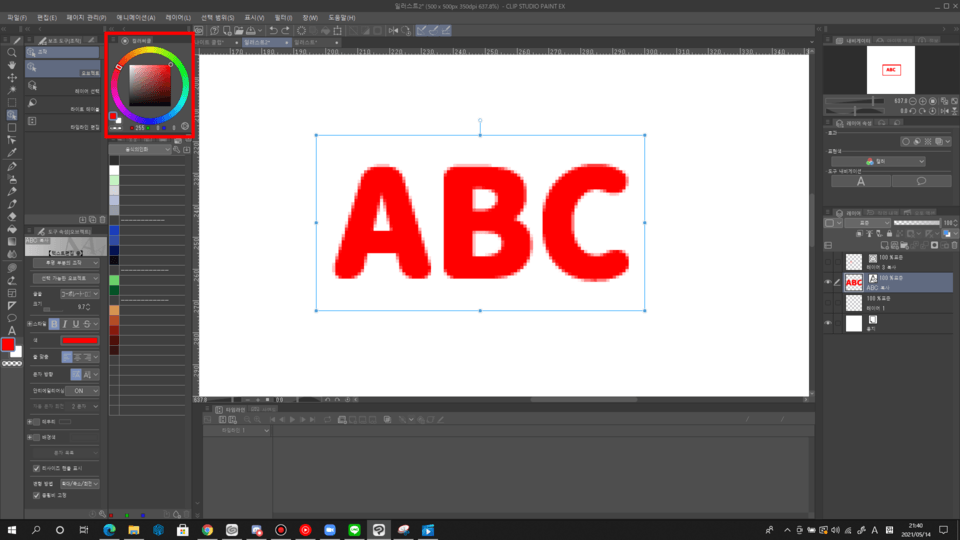This screenshot has width=960, height=540.
Task: Select the Eraser tool
Action: point(11,216)
